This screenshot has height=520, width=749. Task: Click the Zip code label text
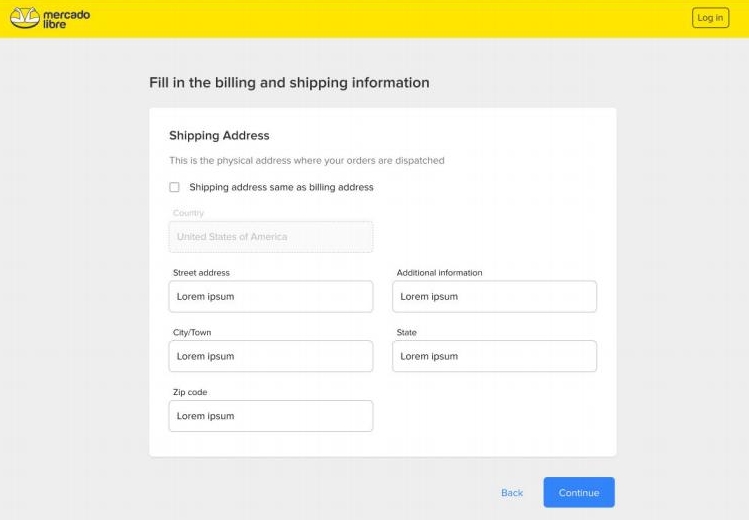190,392
